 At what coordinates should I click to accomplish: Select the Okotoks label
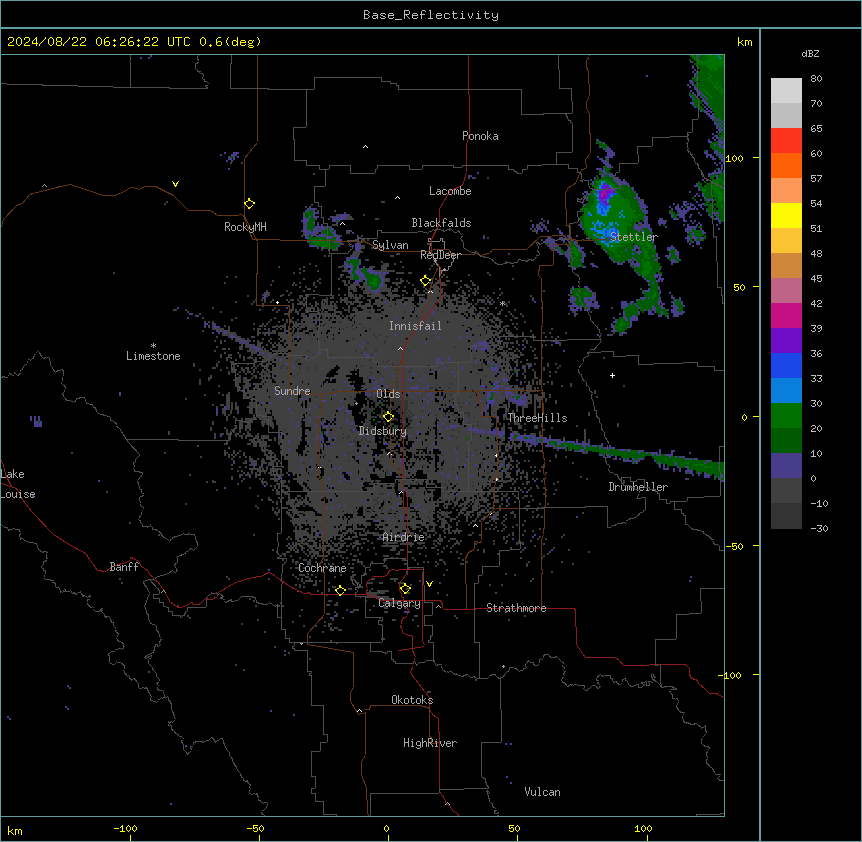coord(412,700)
